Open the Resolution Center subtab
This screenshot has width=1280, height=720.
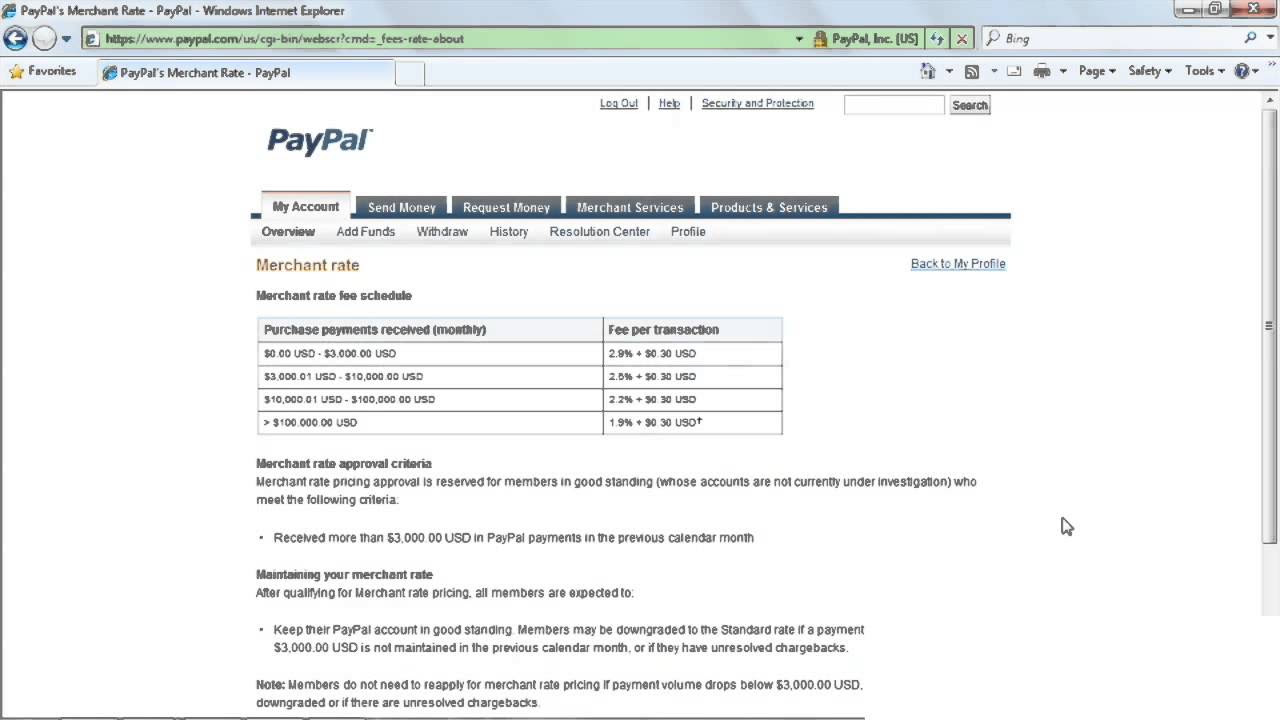point(599,232)
